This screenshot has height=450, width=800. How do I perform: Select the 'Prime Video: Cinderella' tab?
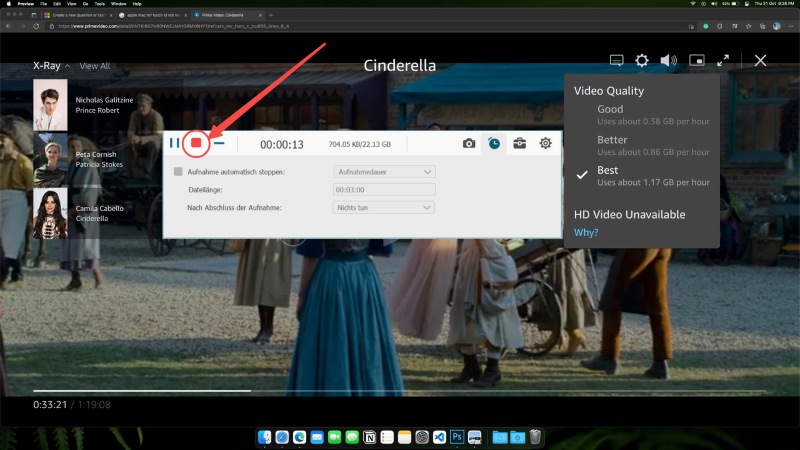point(228,15)
